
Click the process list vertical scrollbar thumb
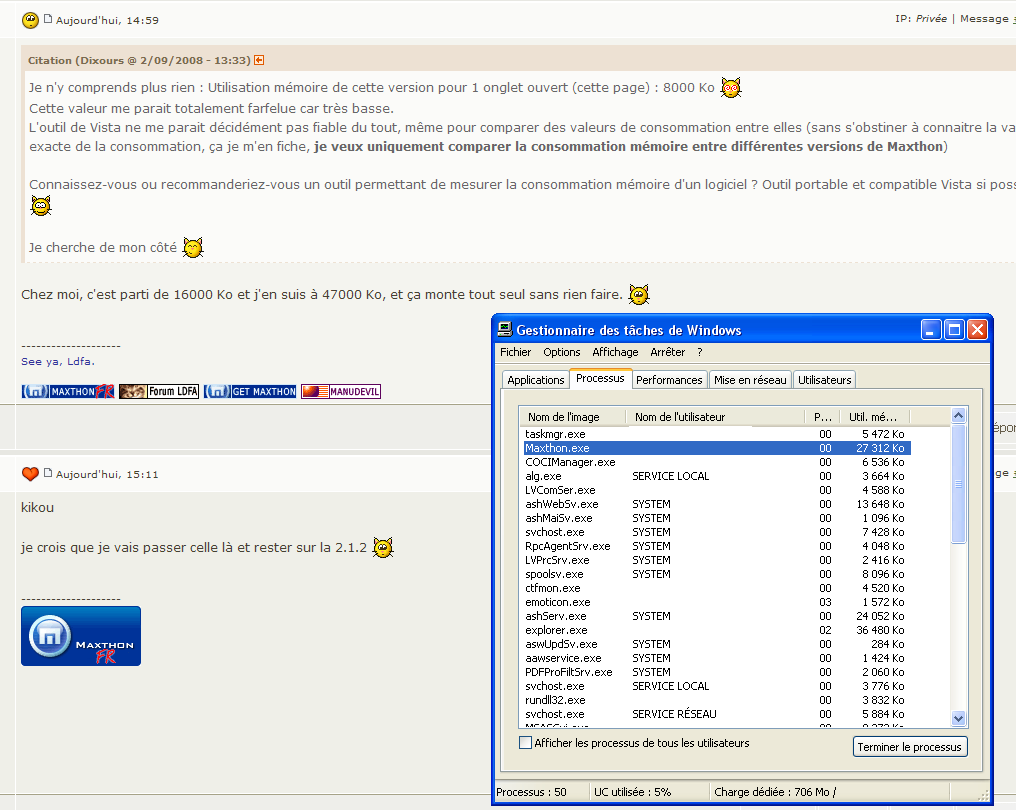pos(958,483)
